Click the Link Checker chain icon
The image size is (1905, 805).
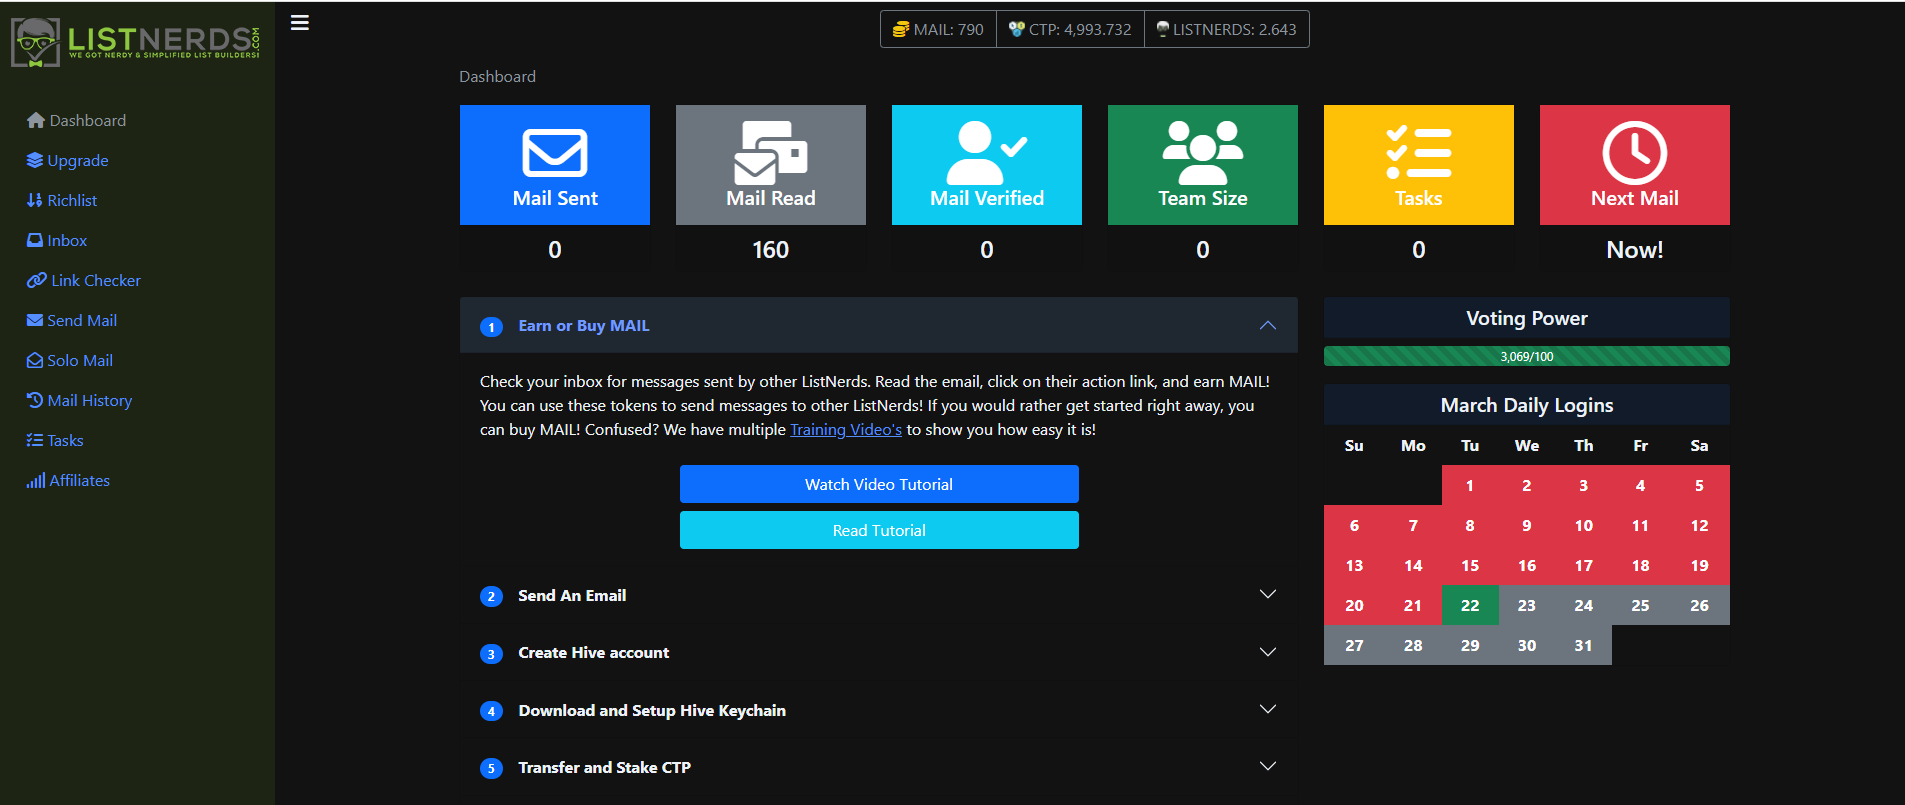pyautogui.click(x=37, y=280)
